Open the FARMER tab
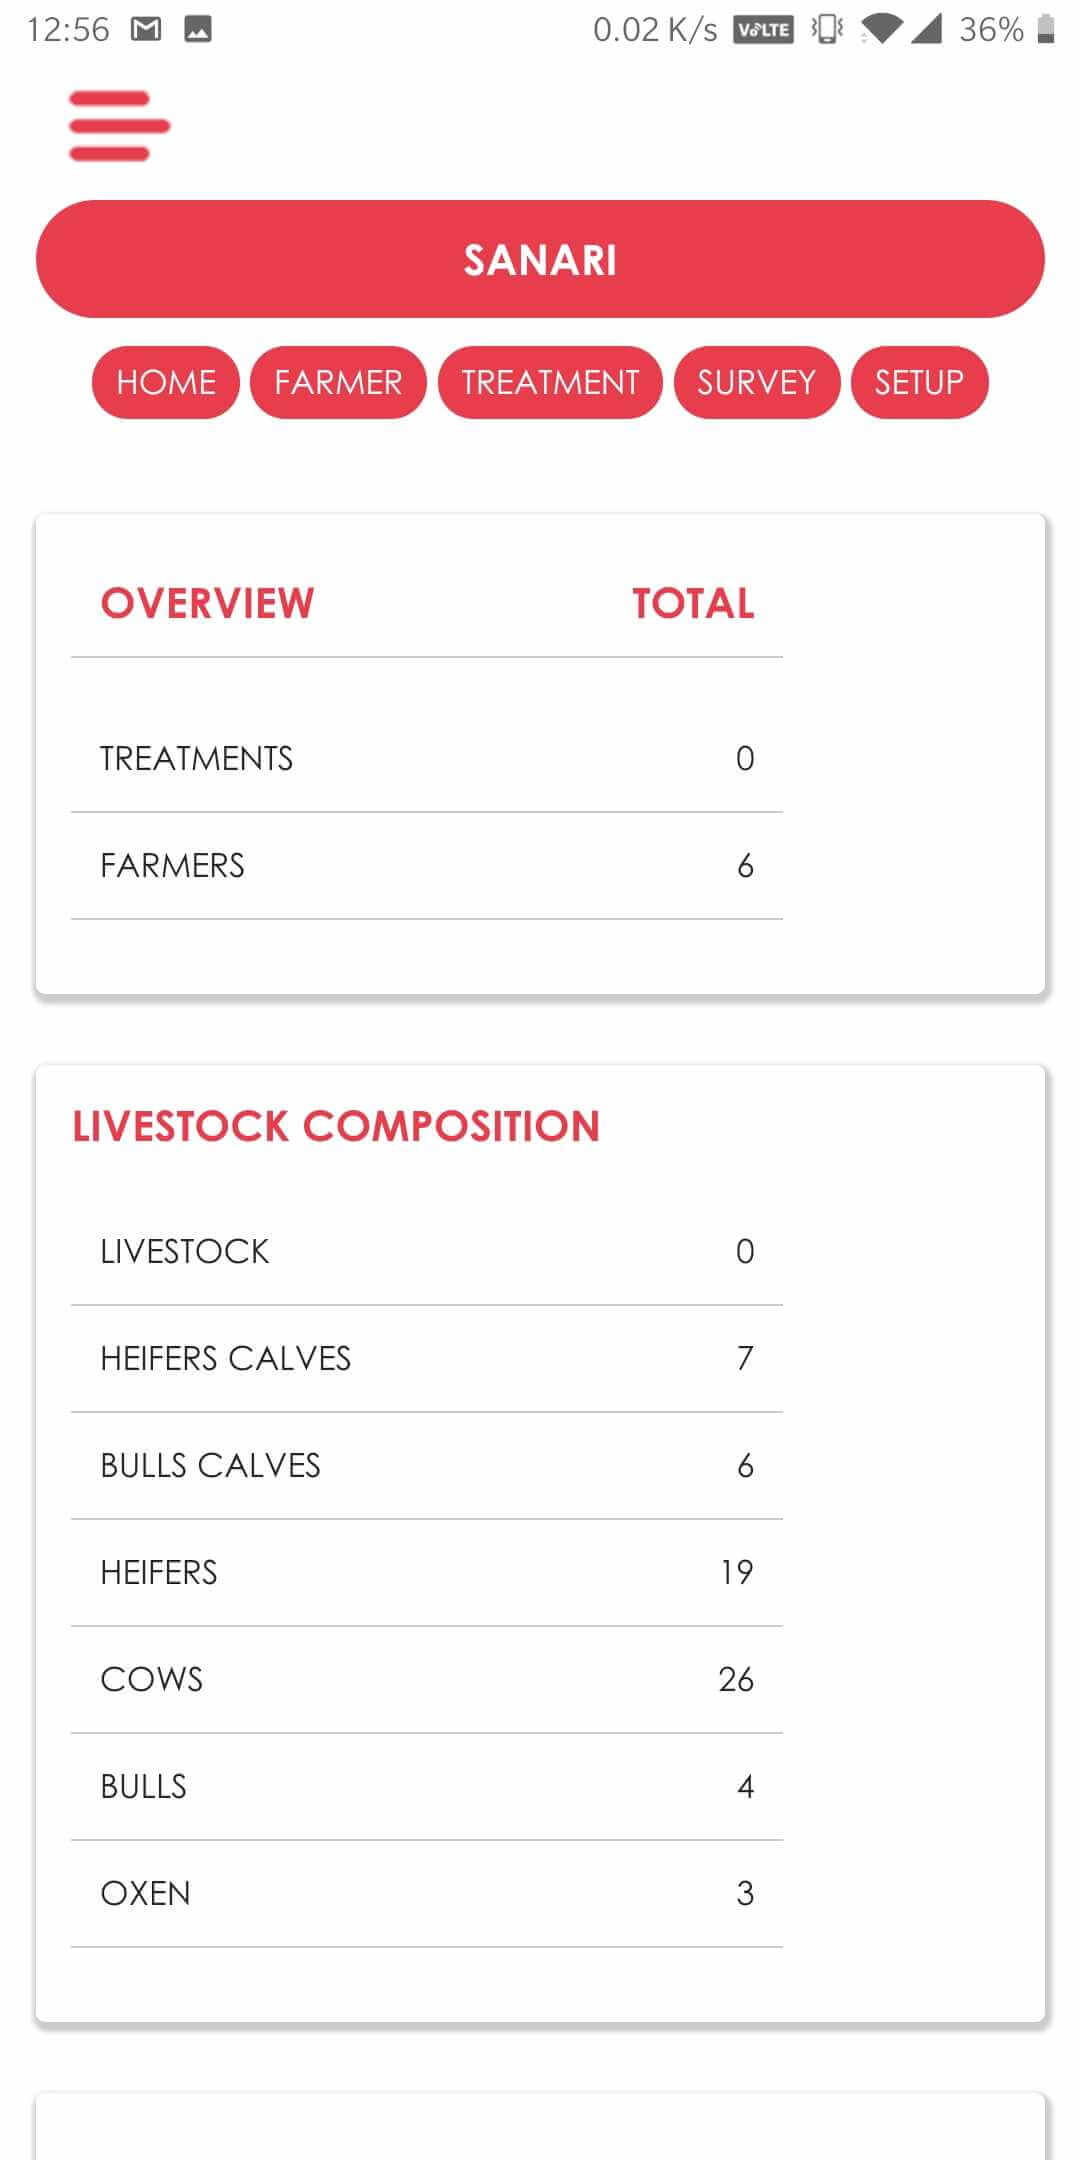 (338, 382)
